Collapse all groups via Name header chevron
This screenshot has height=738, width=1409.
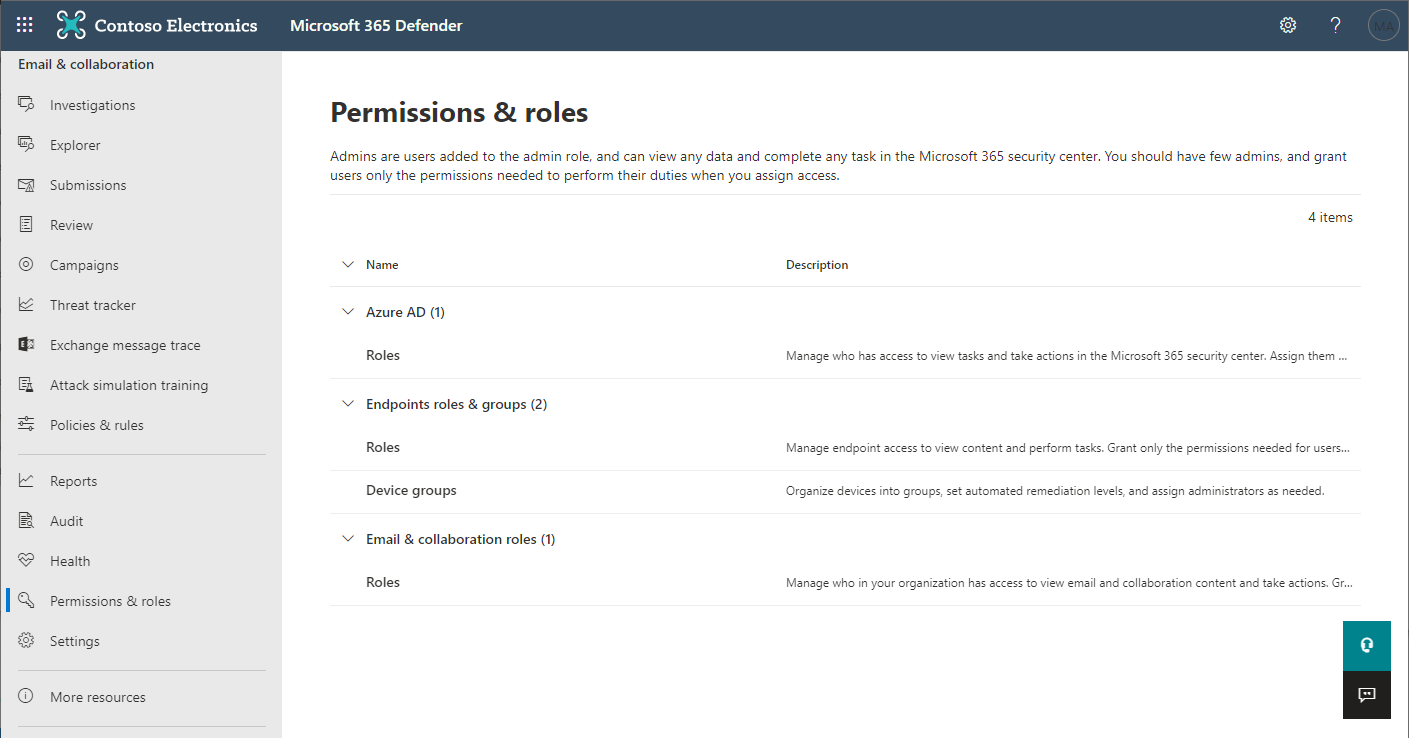pos(348,265)
